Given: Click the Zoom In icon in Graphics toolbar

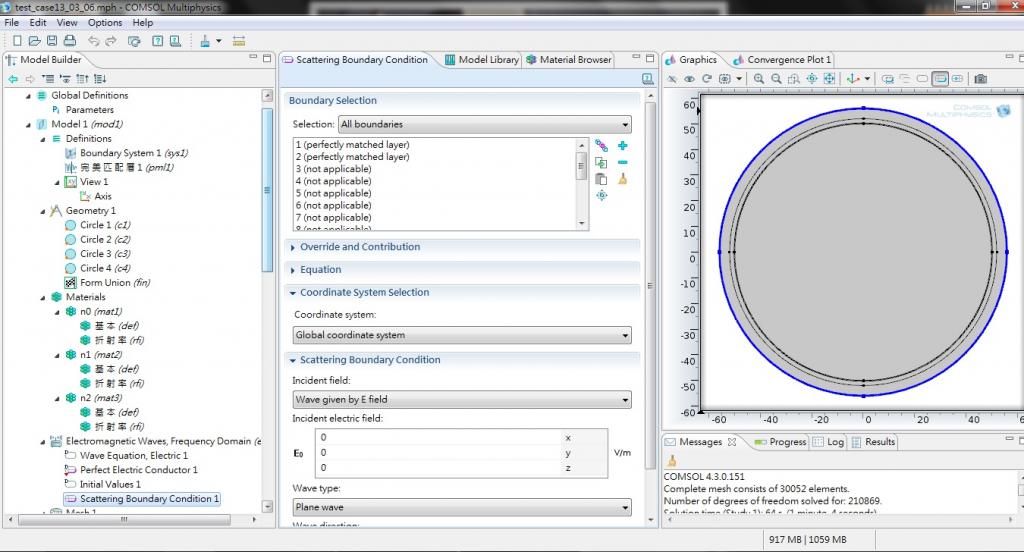Looking at the screenshot, I should point(760,78).
